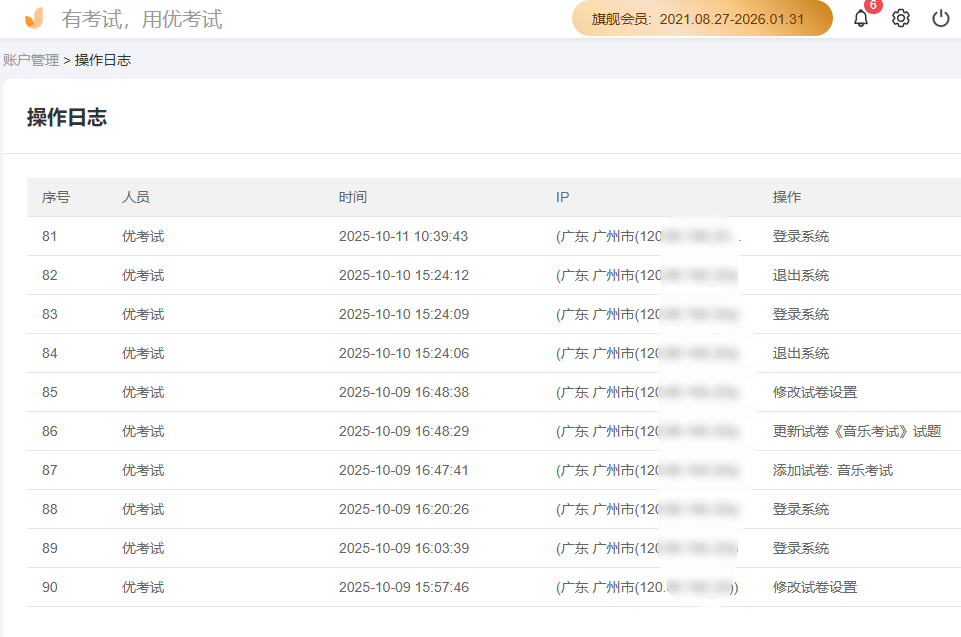Select the 更新试卷《音乐考试》试题 log entry
This screenshot has height=637, width=961.
pyautogui.click(x=856, y=432)
